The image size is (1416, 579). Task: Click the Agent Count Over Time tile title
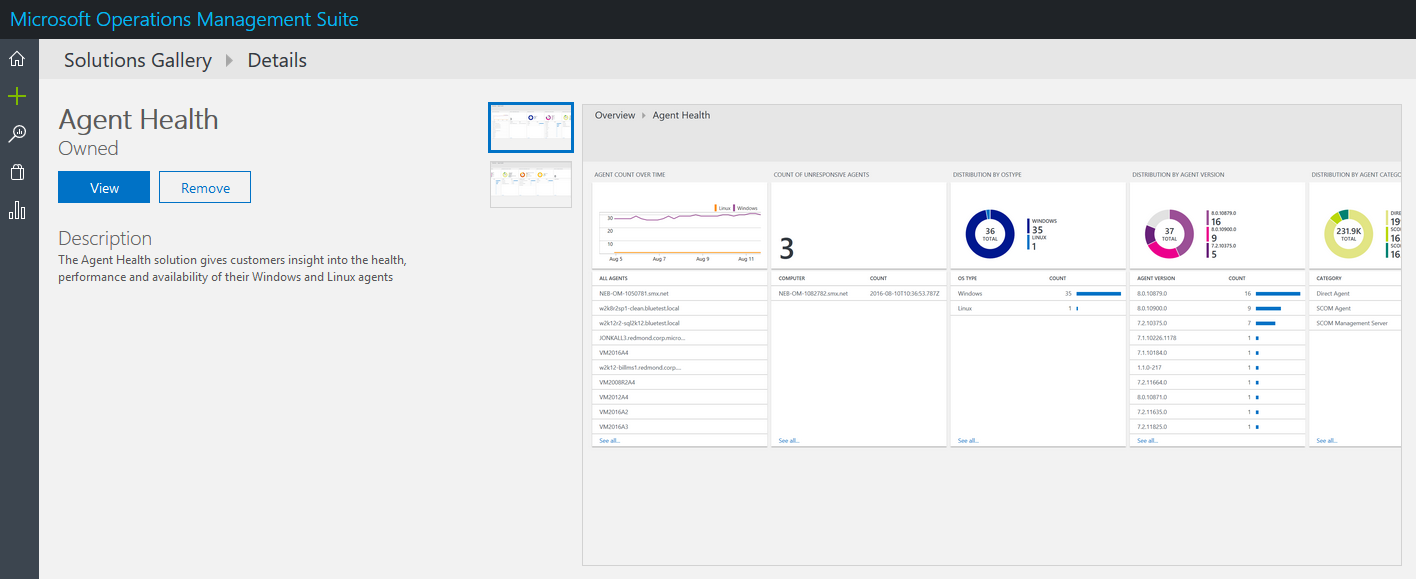pyautogui.click(x=630, y=175)
